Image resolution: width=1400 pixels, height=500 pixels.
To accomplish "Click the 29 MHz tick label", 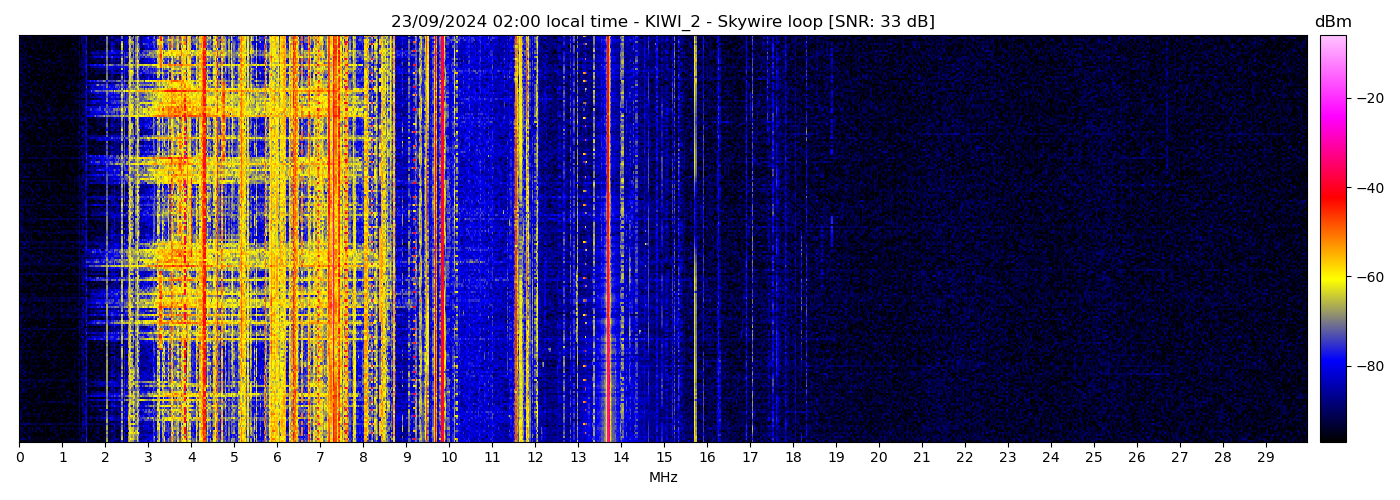I will pos(1265,458).
